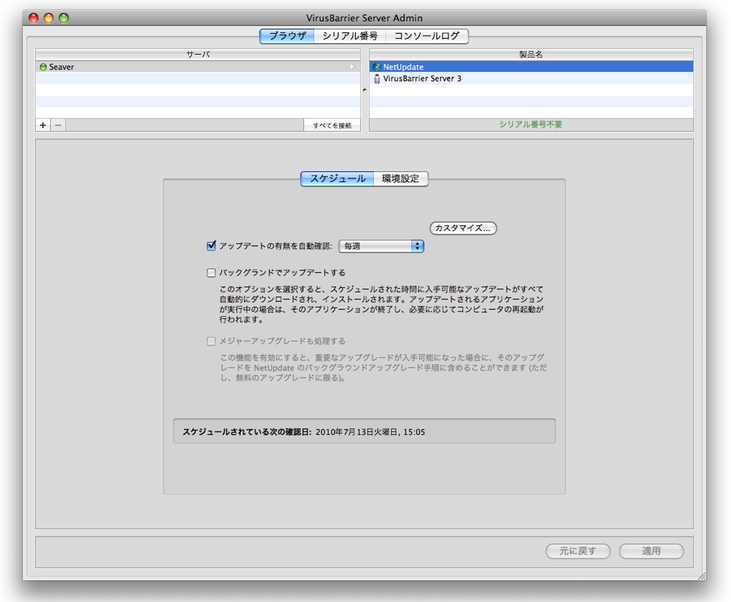Open the コンソールログ tab
Image resolution: width=731 pixels, height=602 pixels.
[x=427, y=36]
